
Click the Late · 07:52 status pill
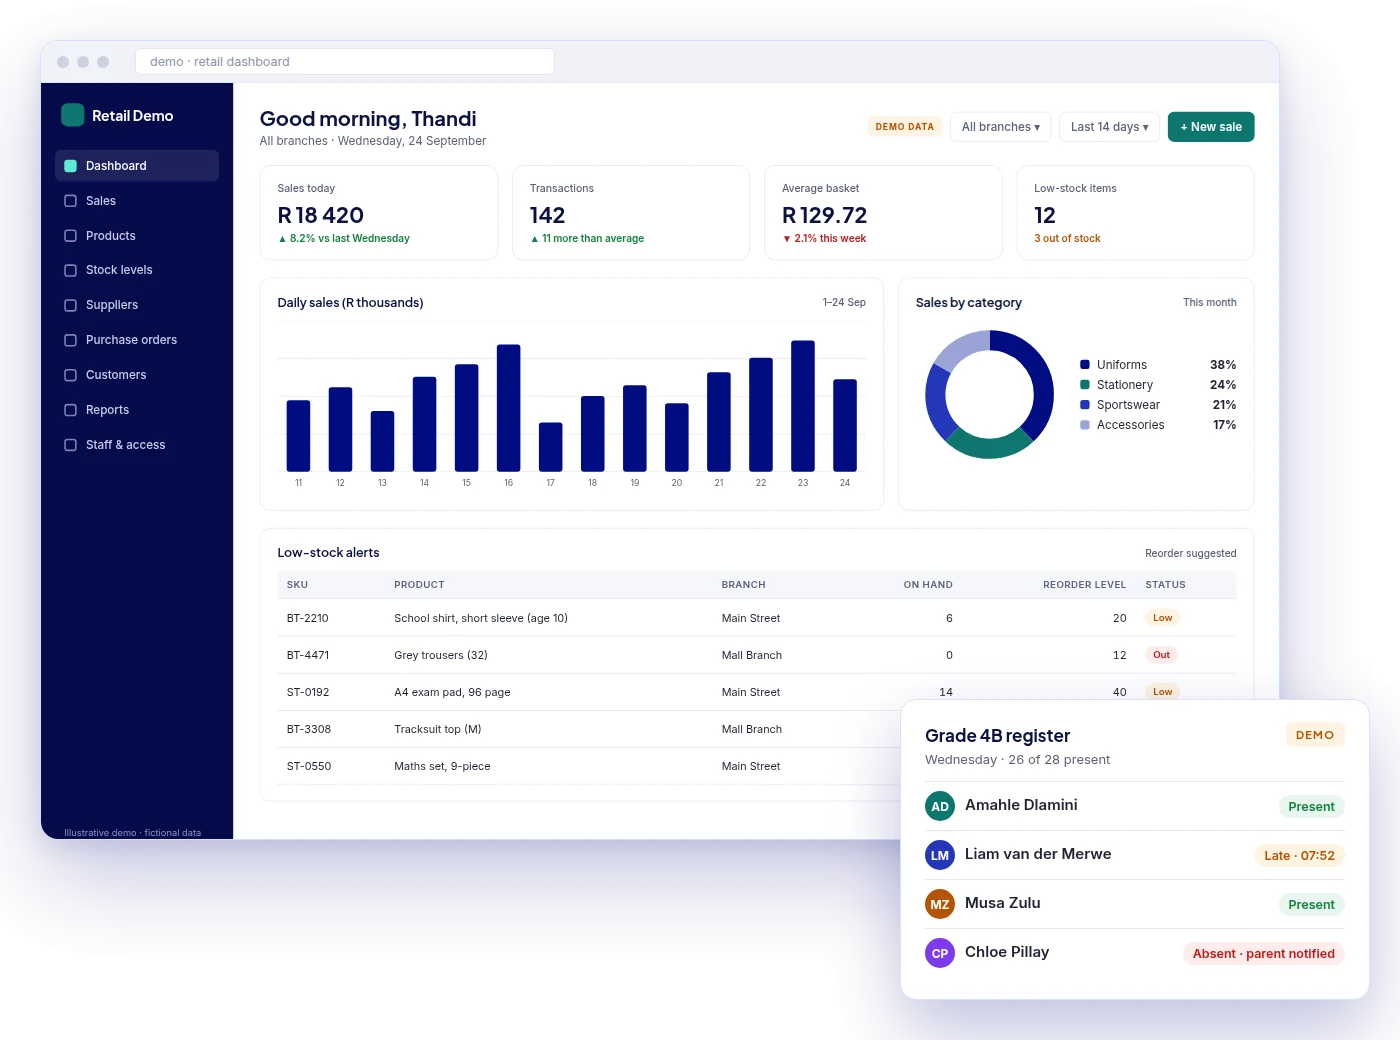(x=1299, y=856)
